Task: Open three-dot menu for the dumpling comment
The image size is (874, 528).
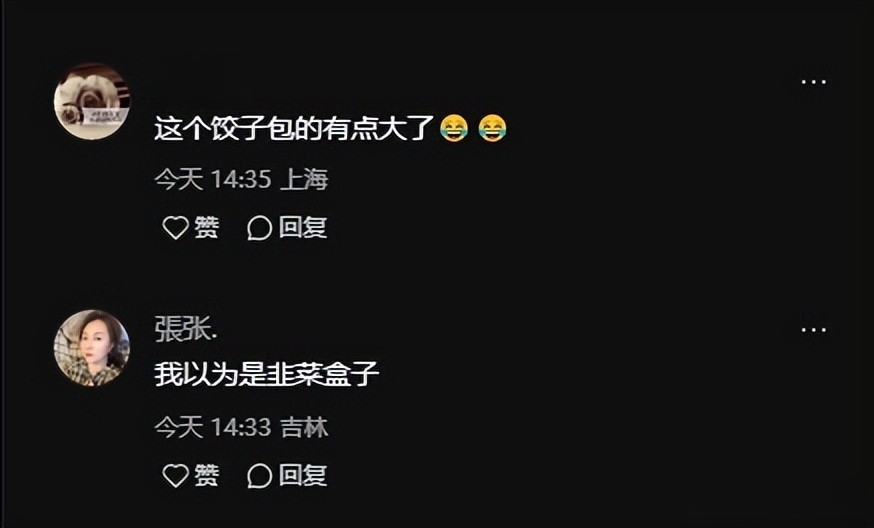Action: click(813, 82)
